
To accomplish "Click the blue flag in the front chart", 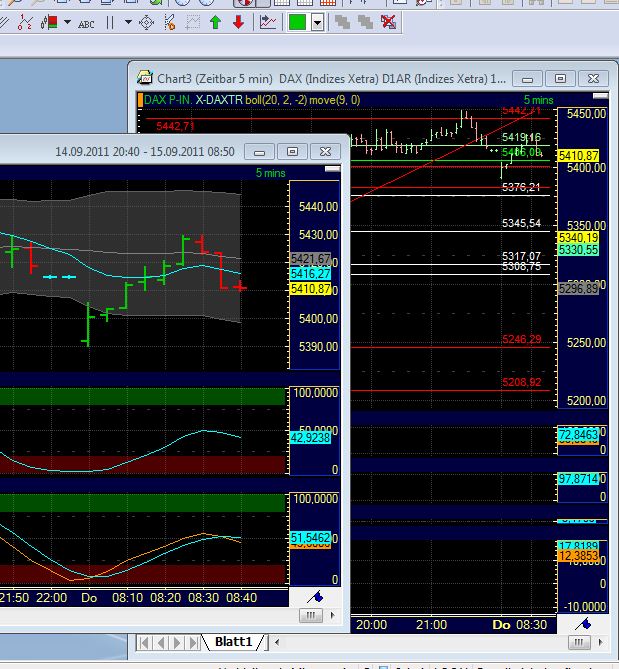I will [x=315, y=596].
